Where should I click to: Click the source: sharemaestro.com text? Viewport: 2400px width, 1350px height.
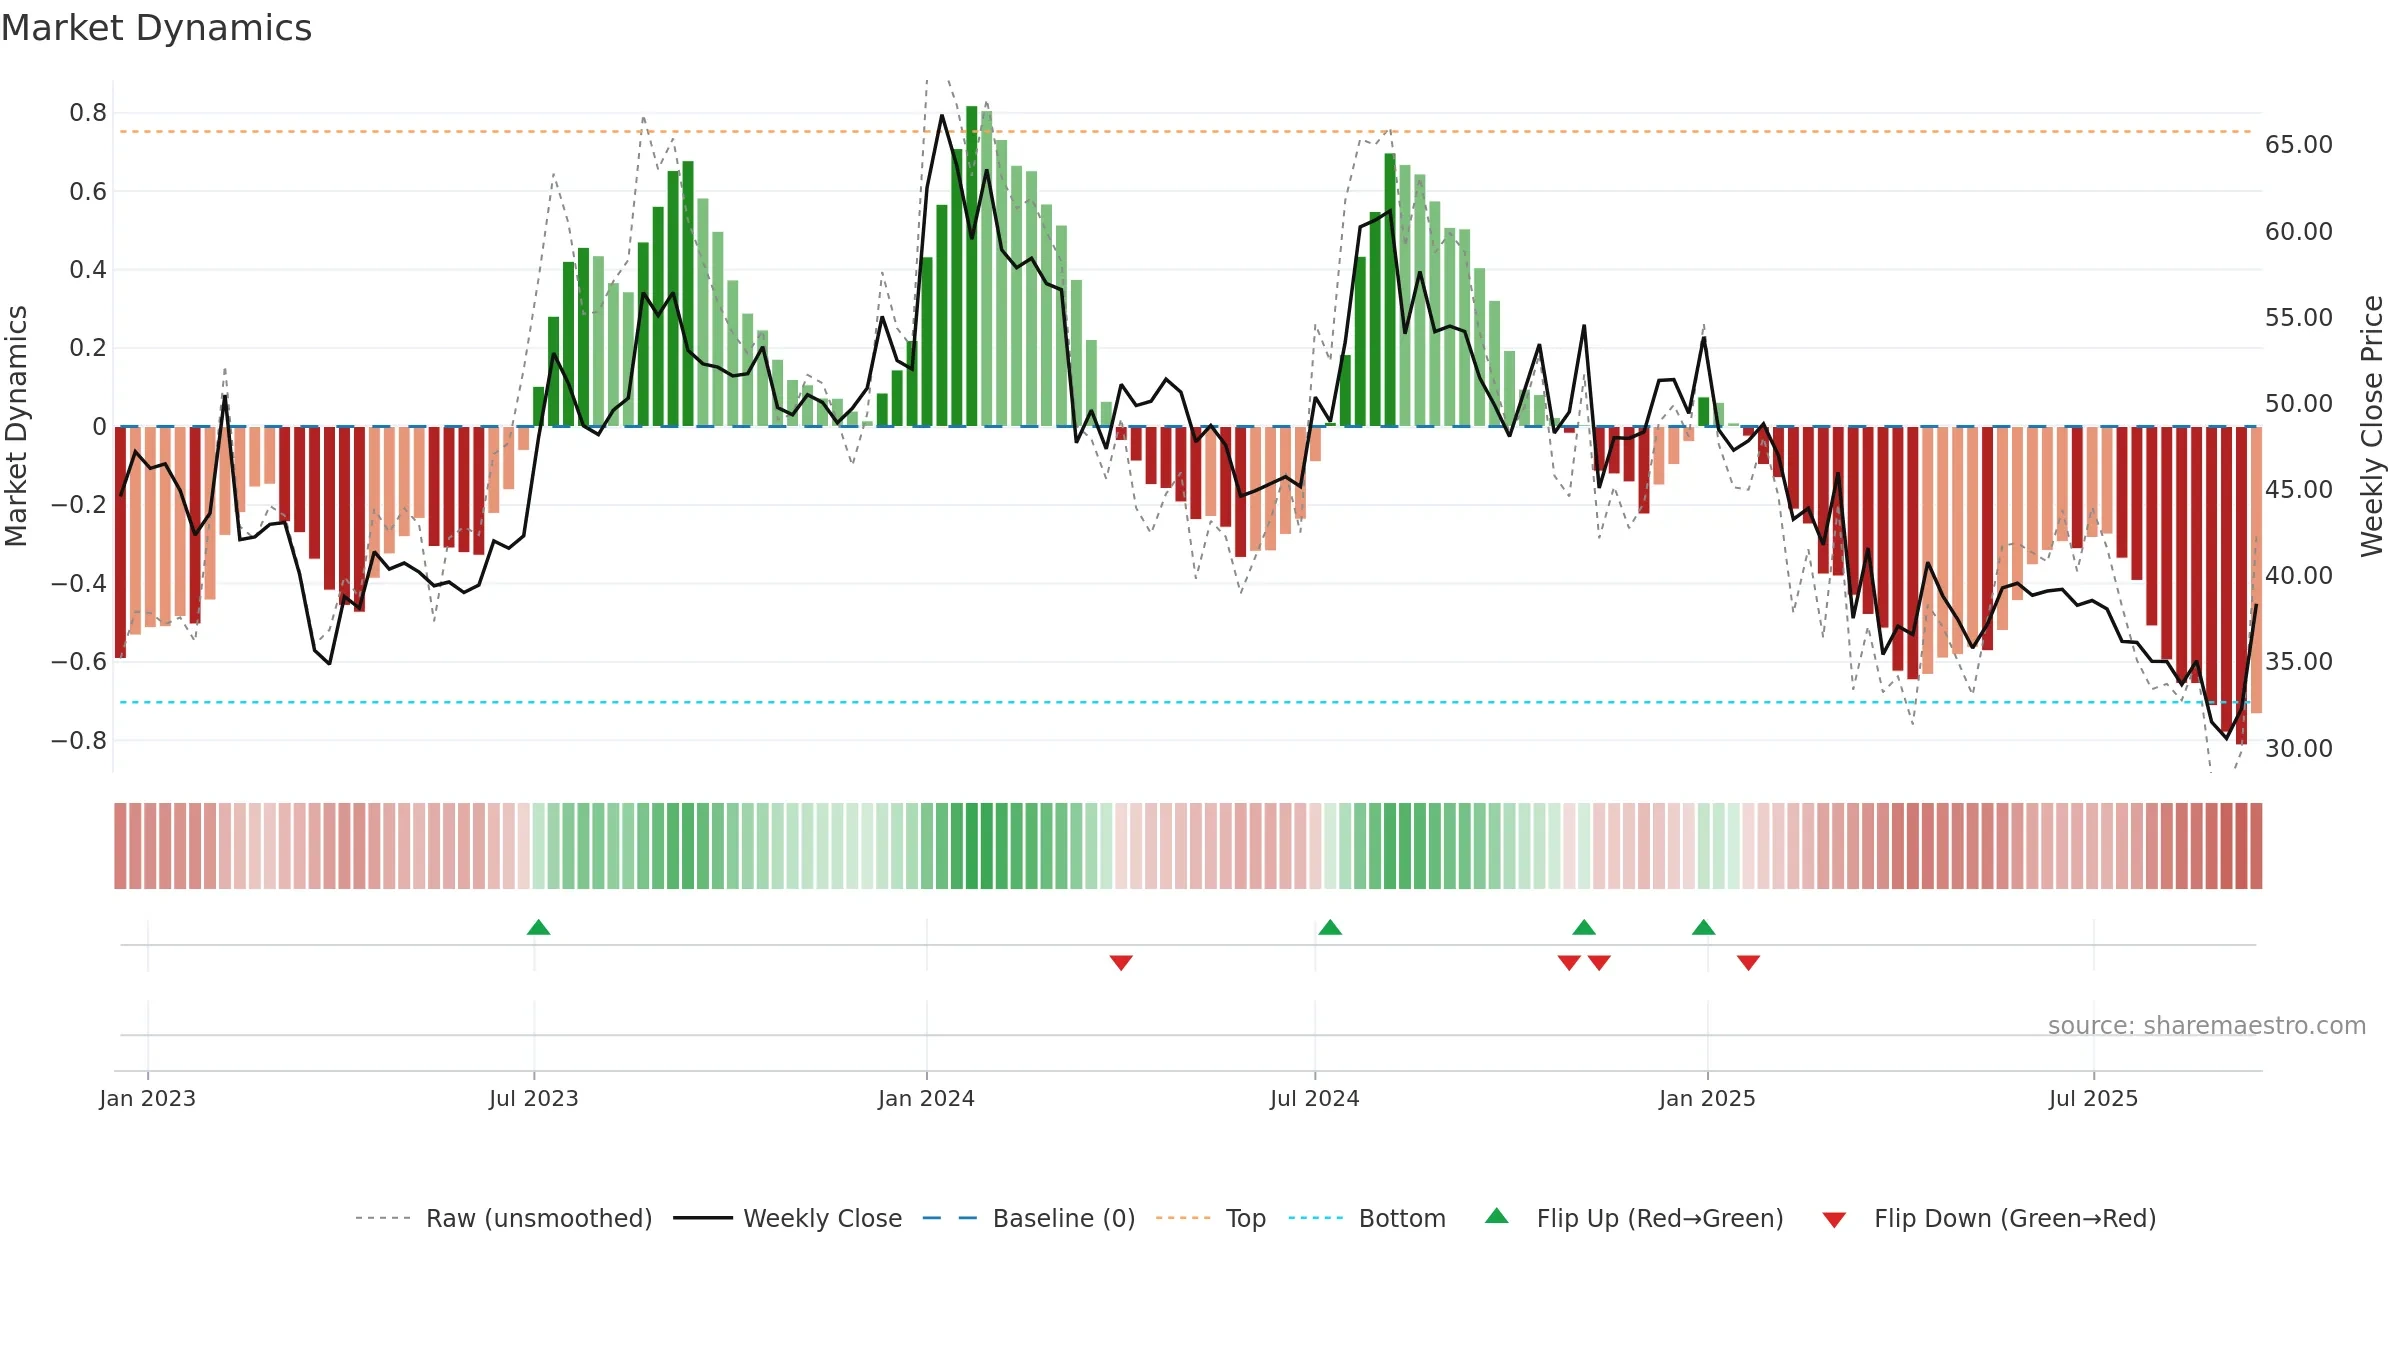(x=2207, y=1026)
